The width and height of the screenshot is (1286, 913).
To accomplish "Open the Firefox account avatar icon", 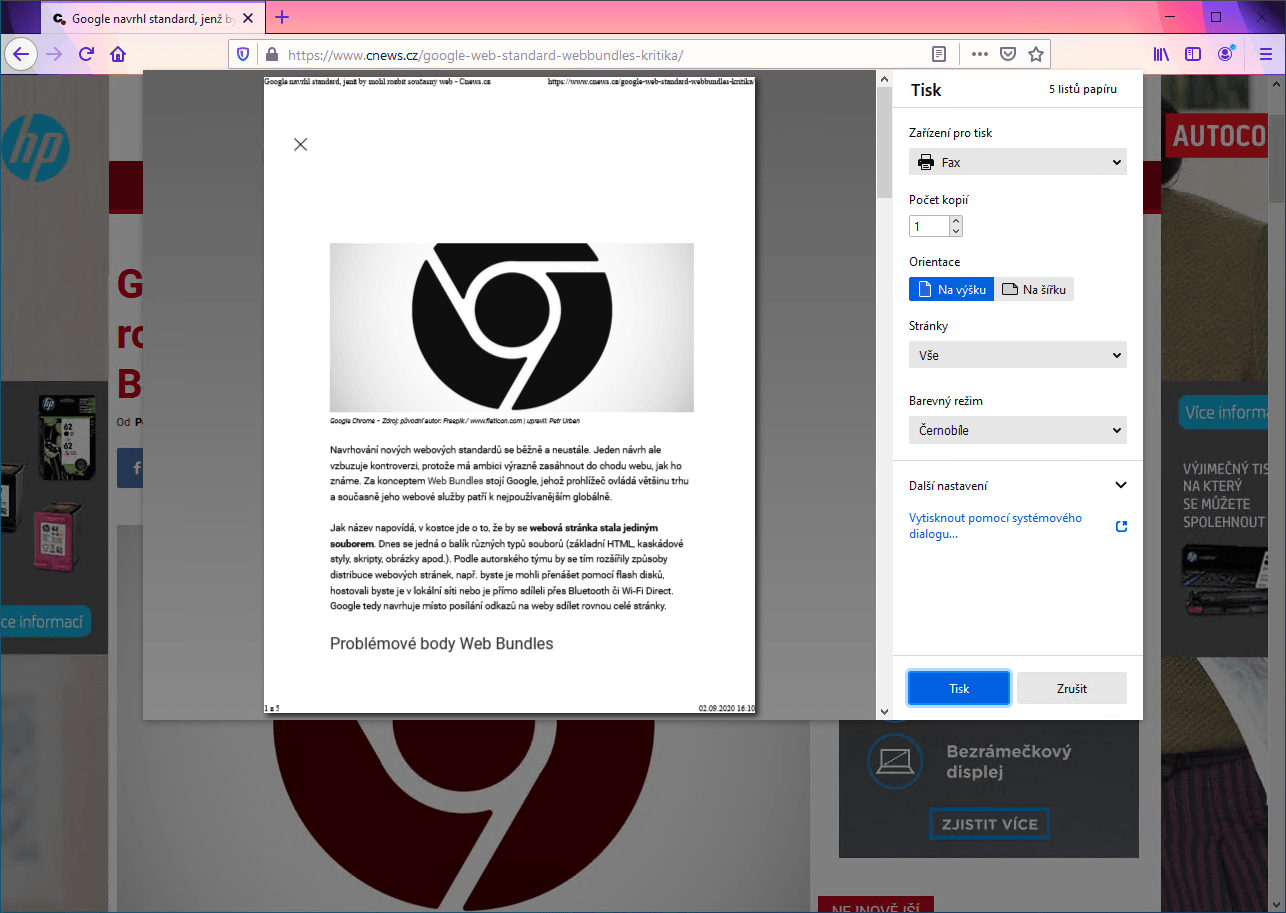I will [x=1226, y=54].
